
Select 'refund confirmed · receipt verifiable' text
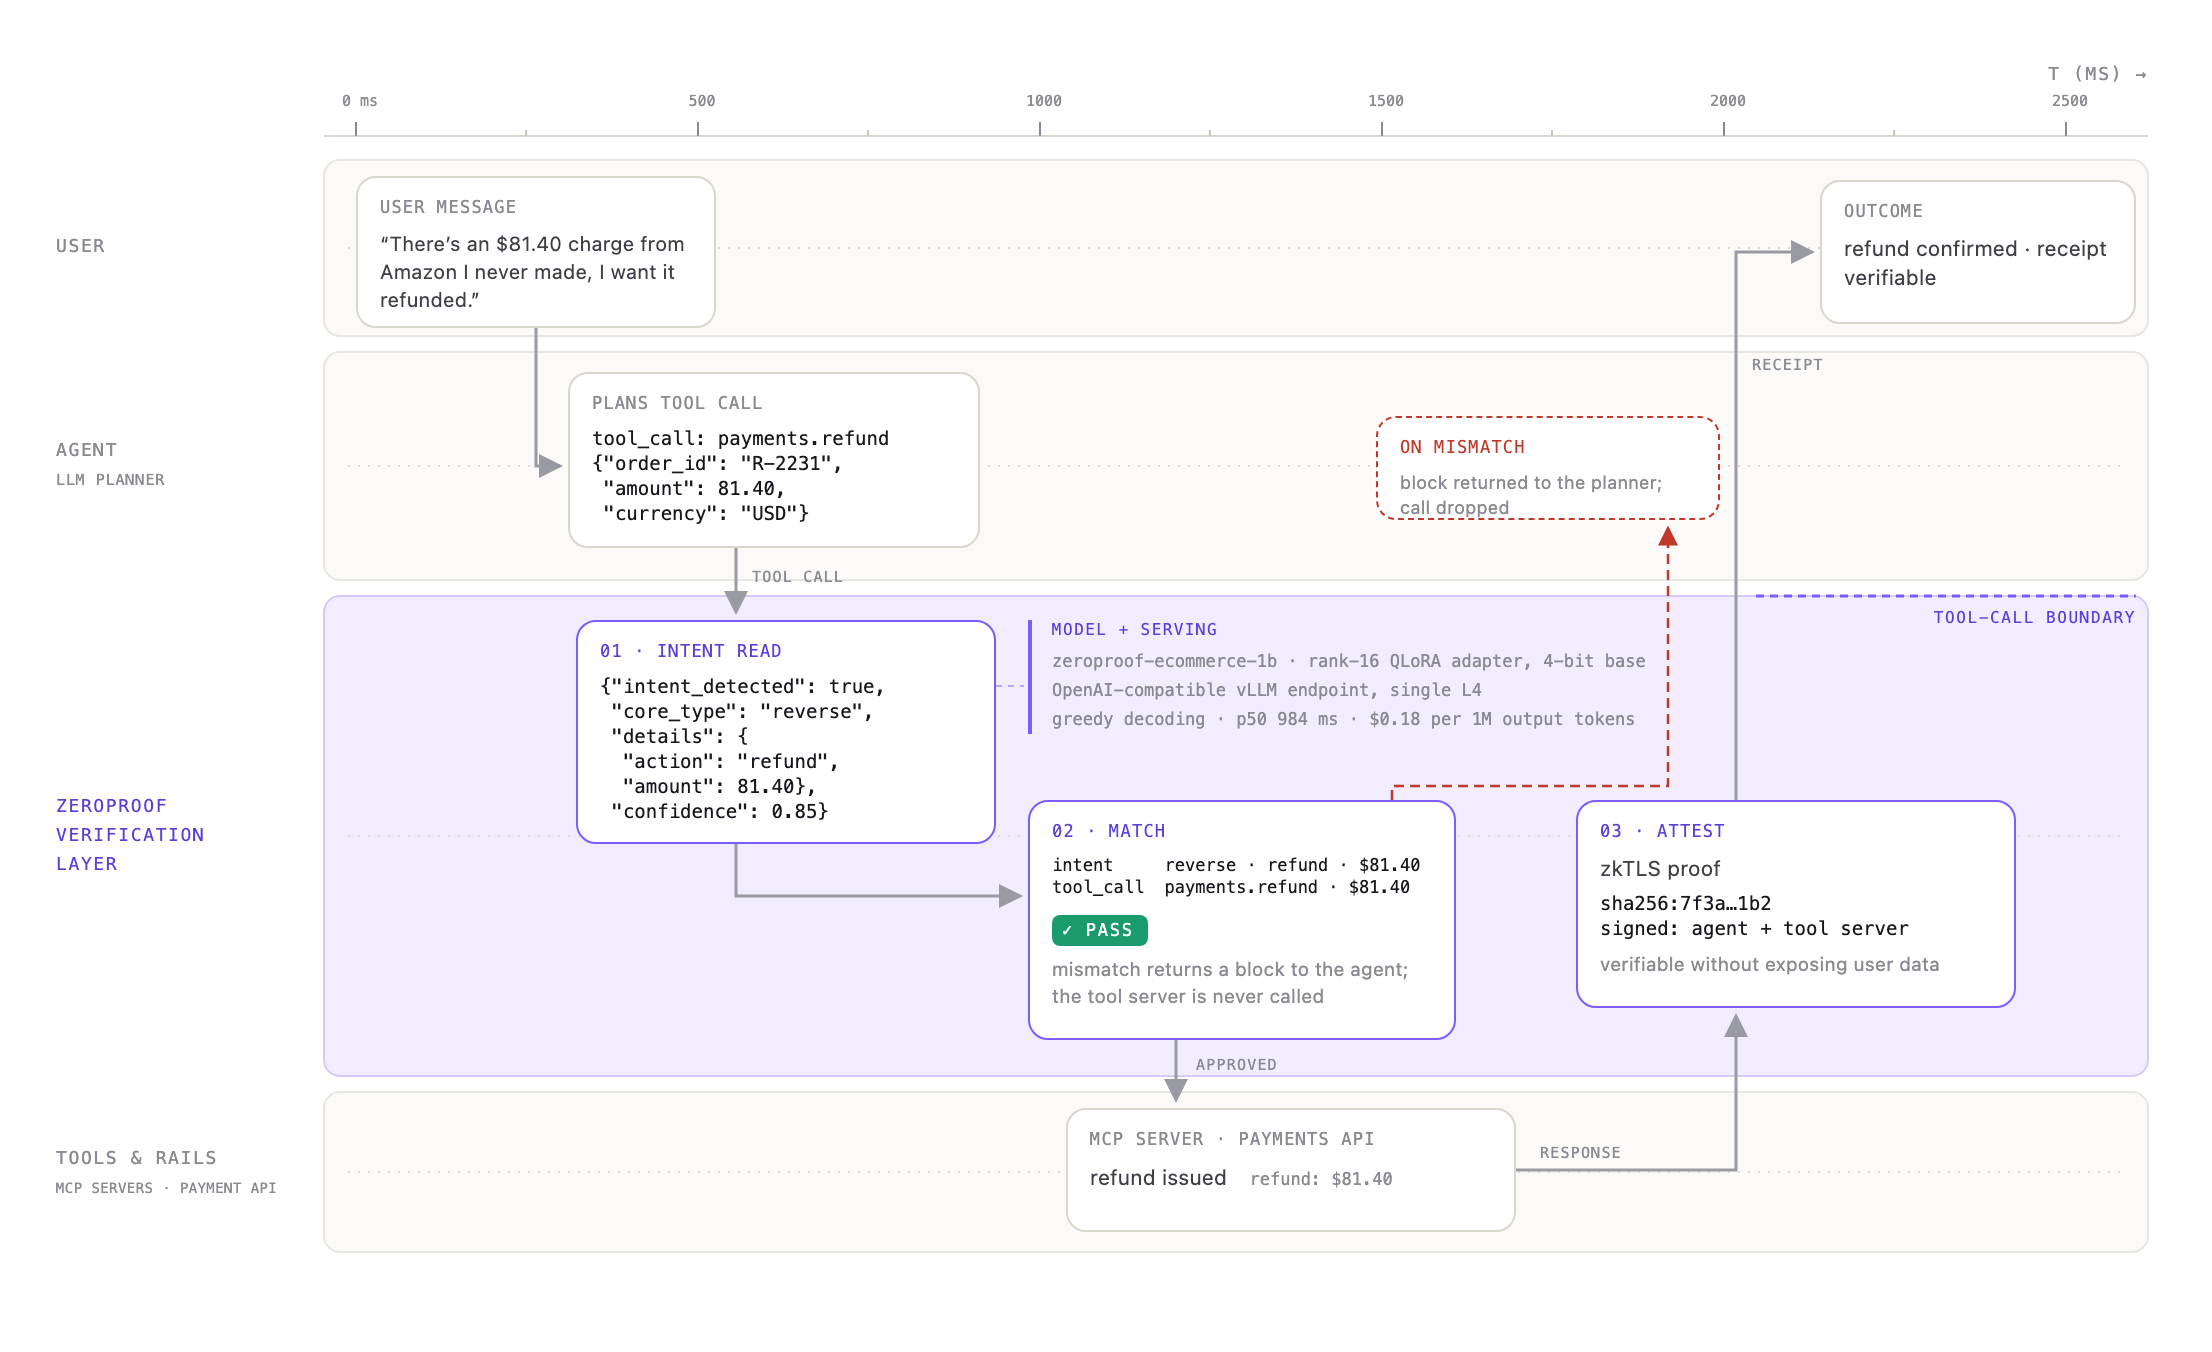pyautogui.click(x=1975, y=263)
